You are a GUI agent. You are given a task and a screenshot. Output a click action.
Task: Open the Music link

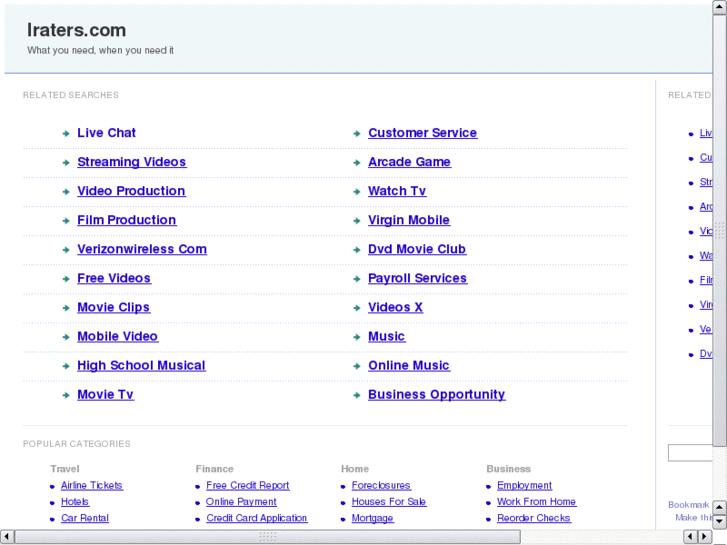tap(387, 337)
